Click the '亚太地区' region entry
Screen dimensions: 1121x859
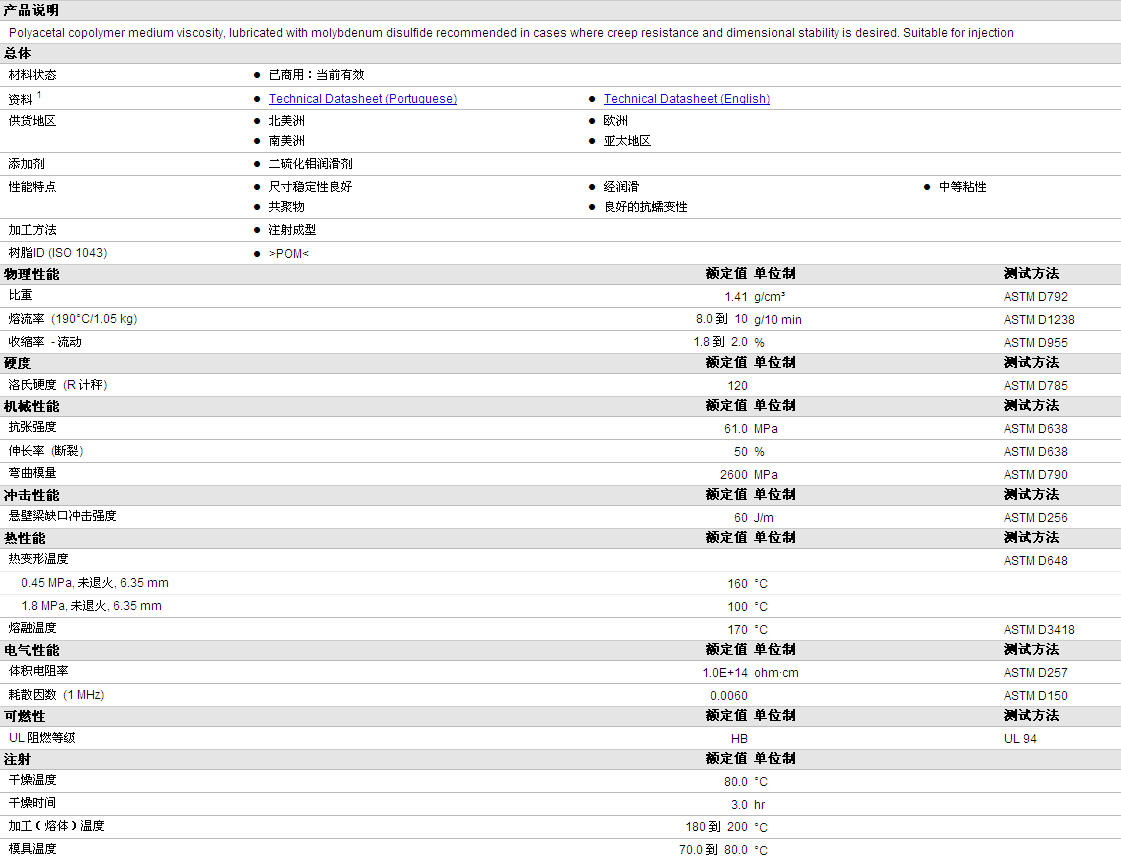(627, 141)
